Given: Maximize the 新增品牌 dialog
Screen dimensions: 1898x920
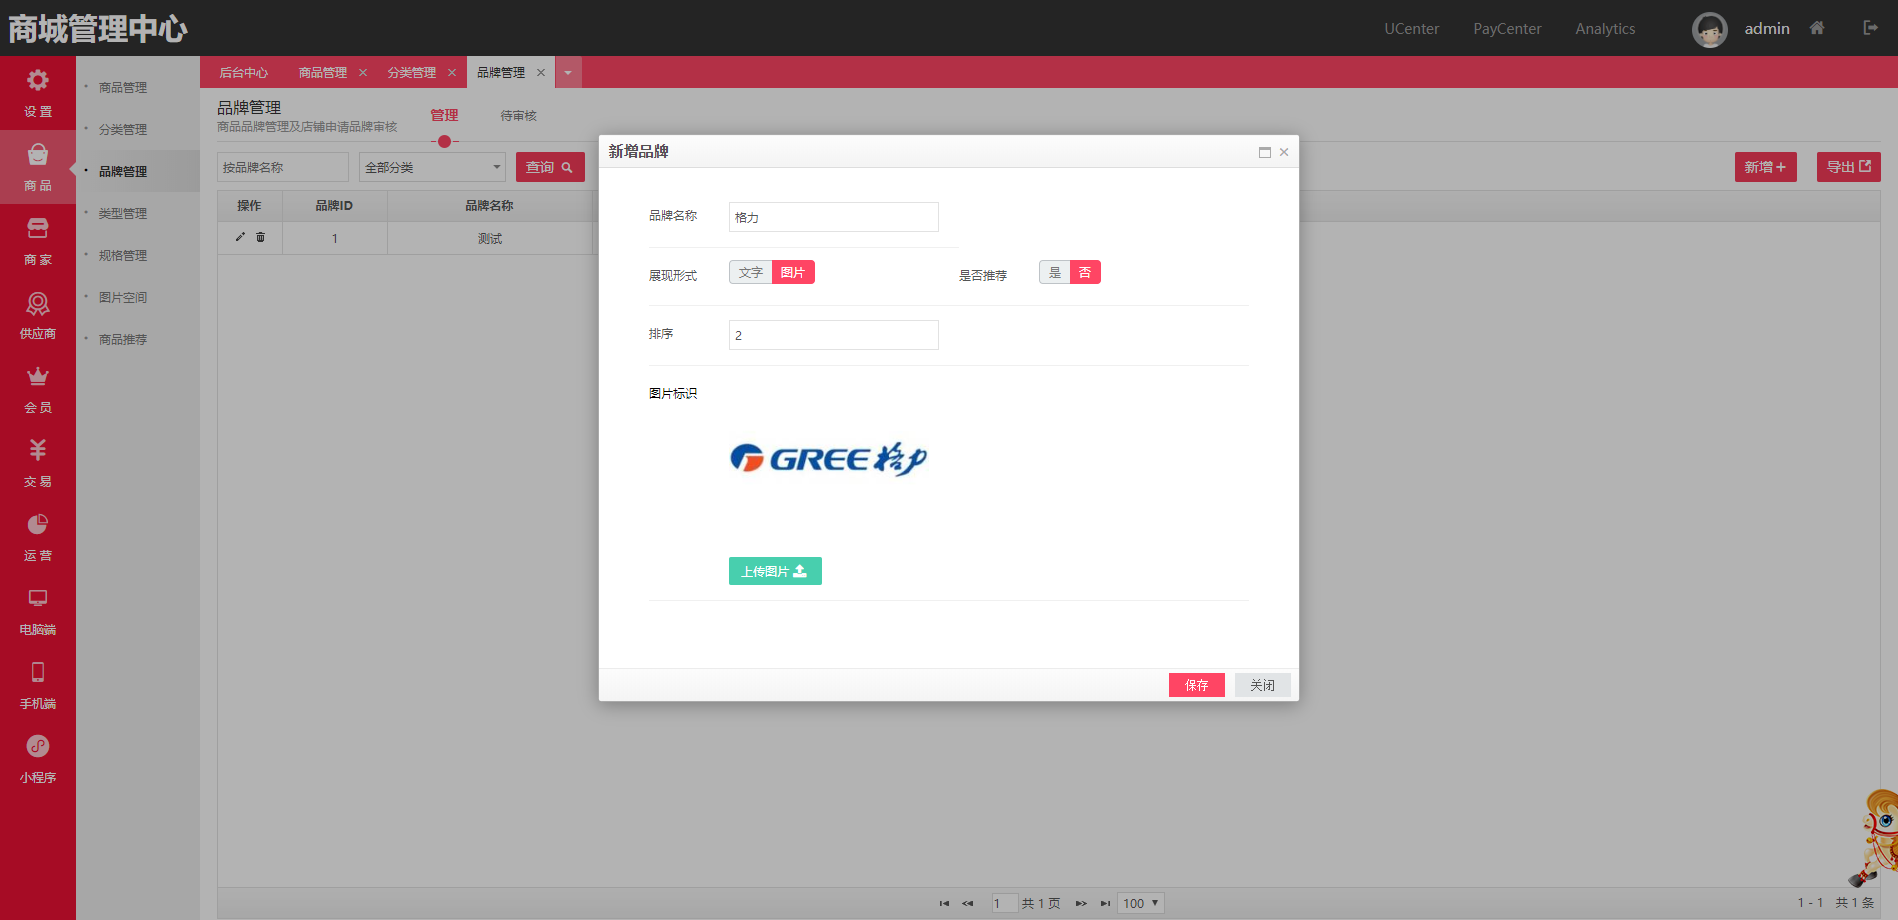Looking at the screenshot, I should click(x=1265, y=152).
